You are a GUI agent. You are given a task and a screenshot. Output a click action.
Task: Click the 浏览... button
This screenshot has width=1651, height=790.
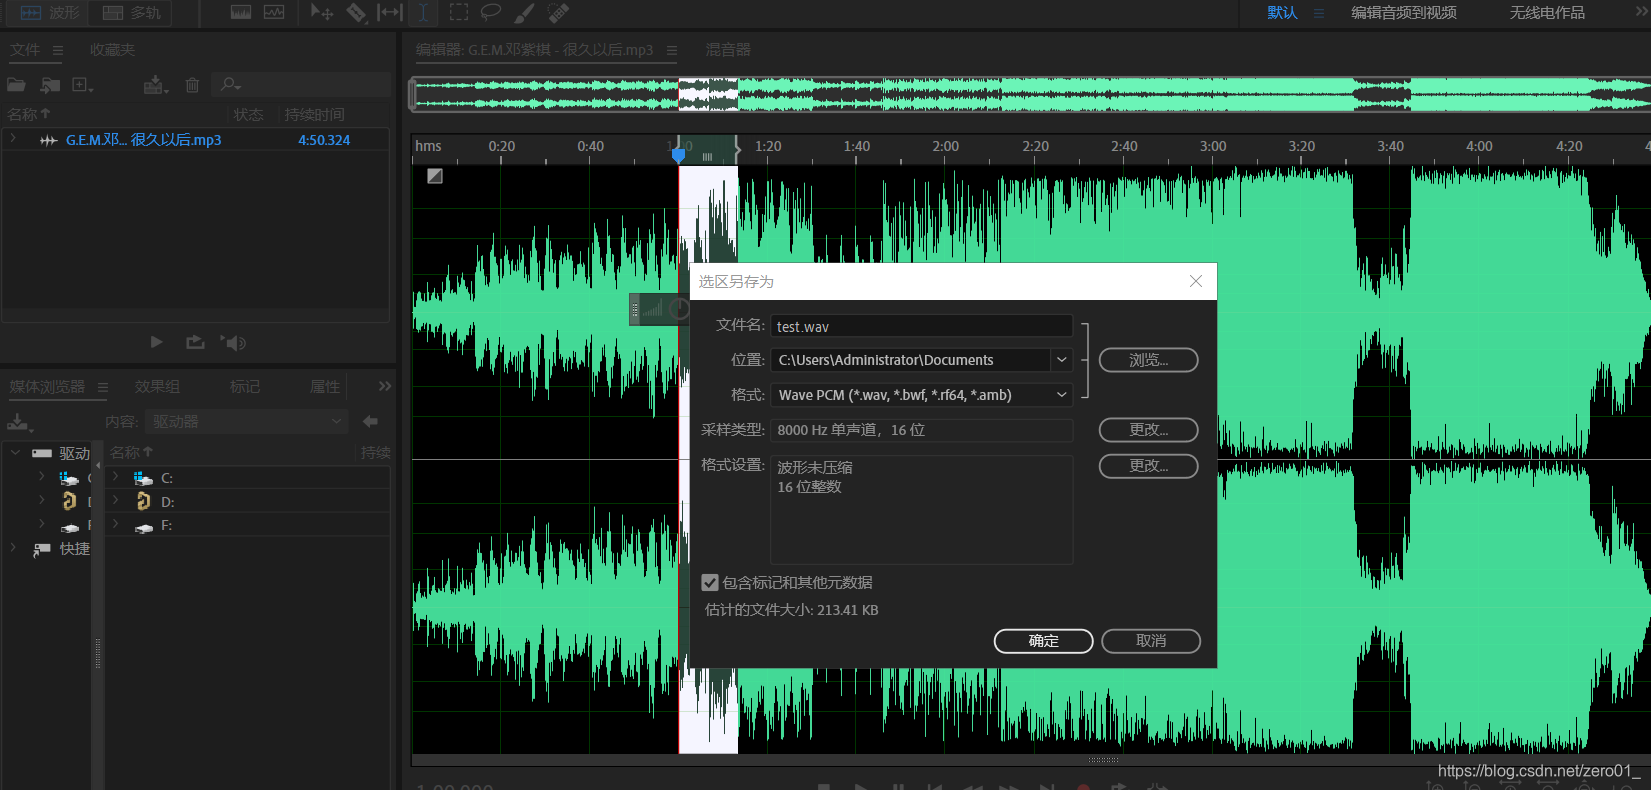1148,360
